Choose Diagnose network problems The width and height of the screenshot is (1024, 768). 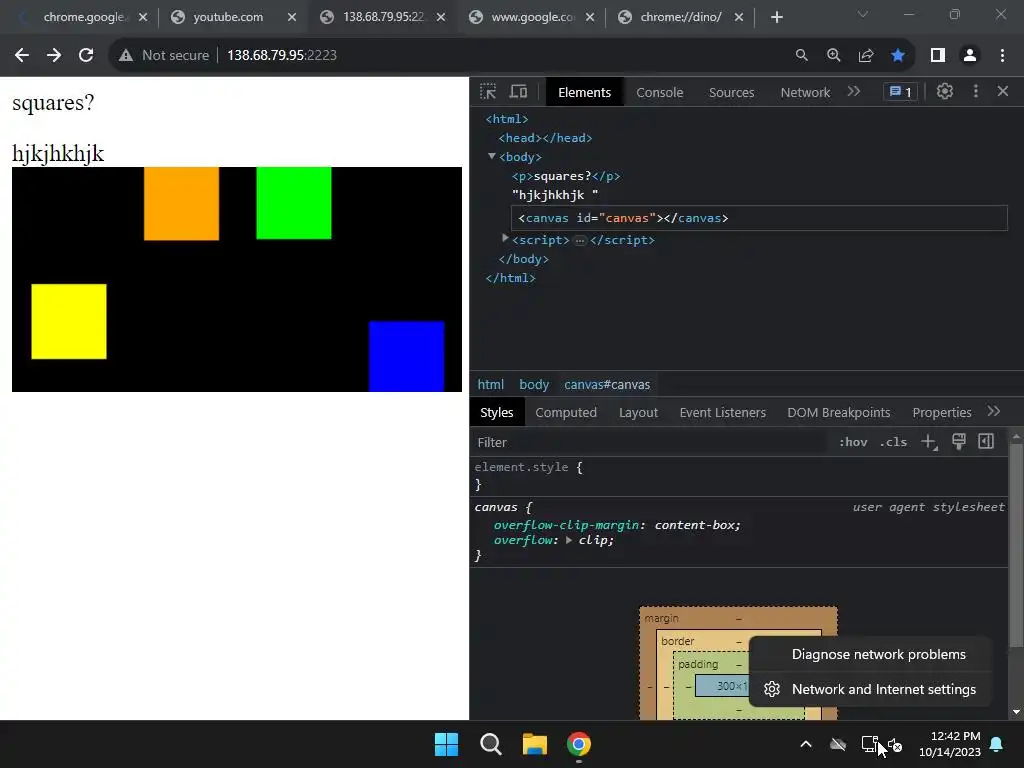click(871, 654)
